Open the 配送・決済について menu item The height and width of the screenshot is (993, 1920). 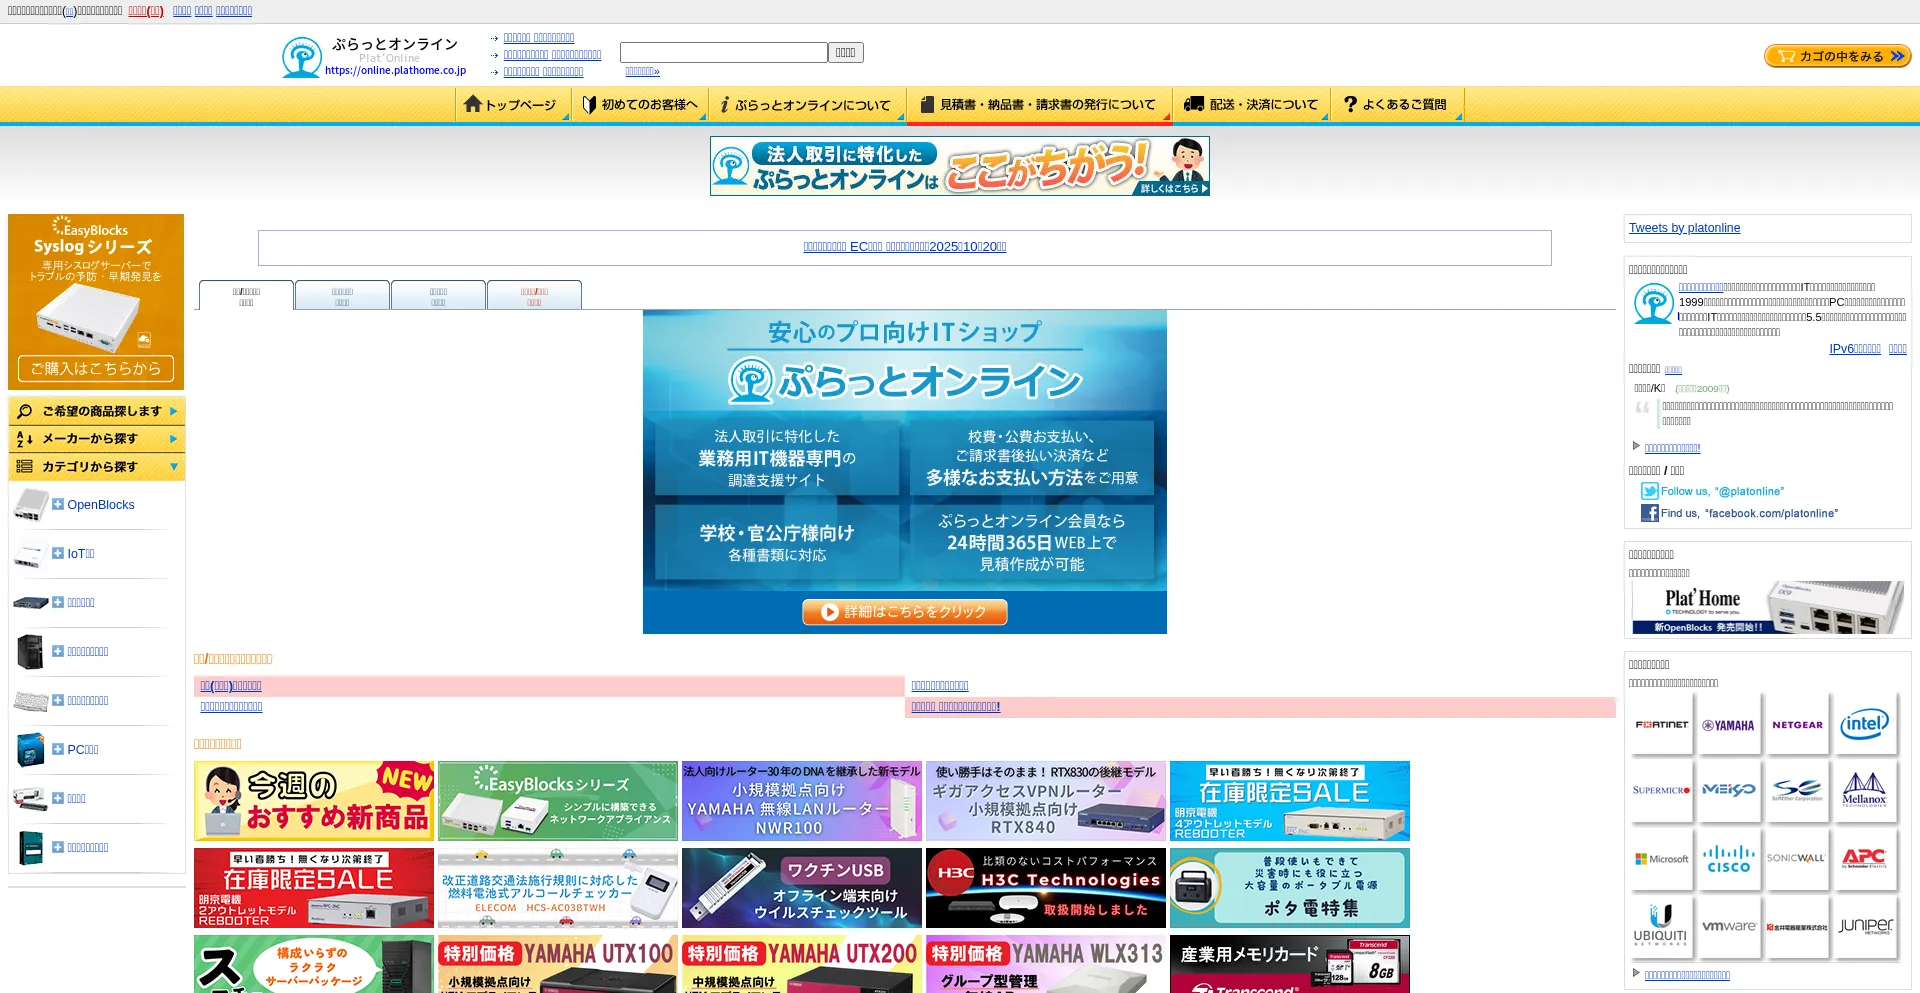click(1251, 105)
